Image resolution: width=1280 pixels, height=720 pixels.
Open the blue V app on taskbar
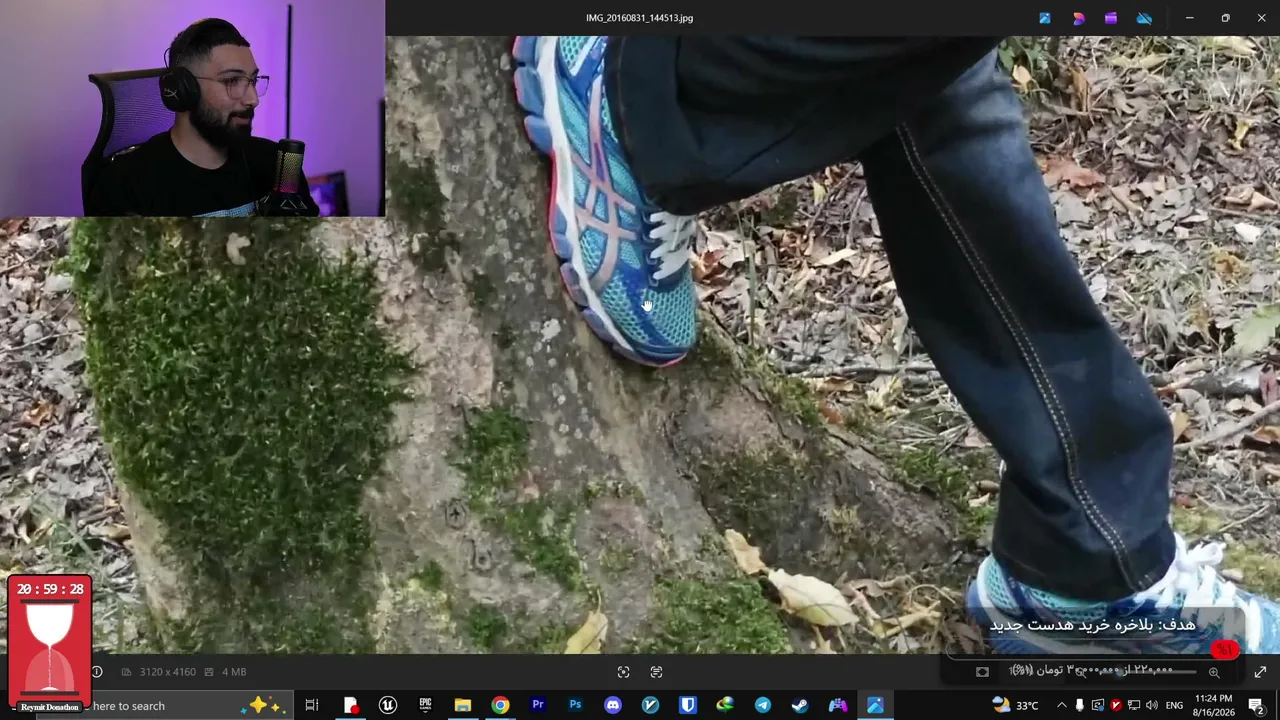pos(650,706)
